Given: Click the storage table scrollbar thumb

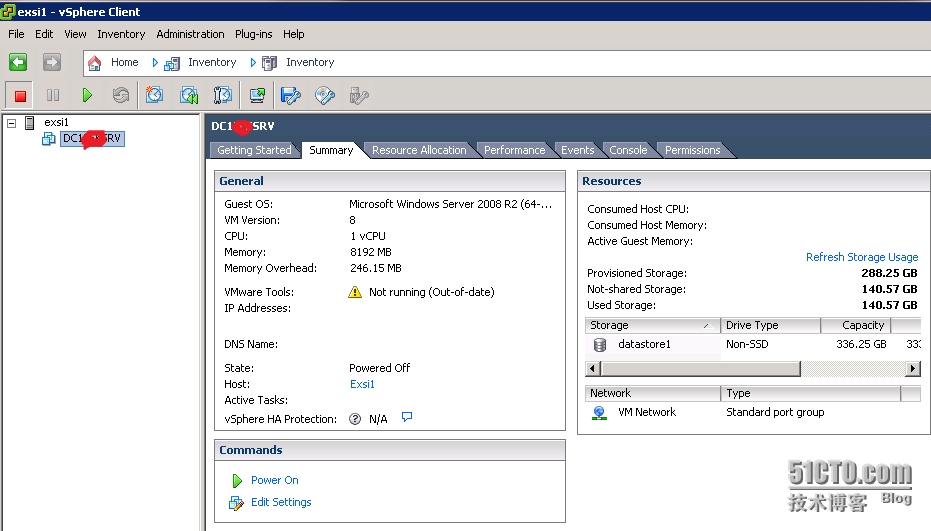Looking at the screenshot, I should click(701, 369).
